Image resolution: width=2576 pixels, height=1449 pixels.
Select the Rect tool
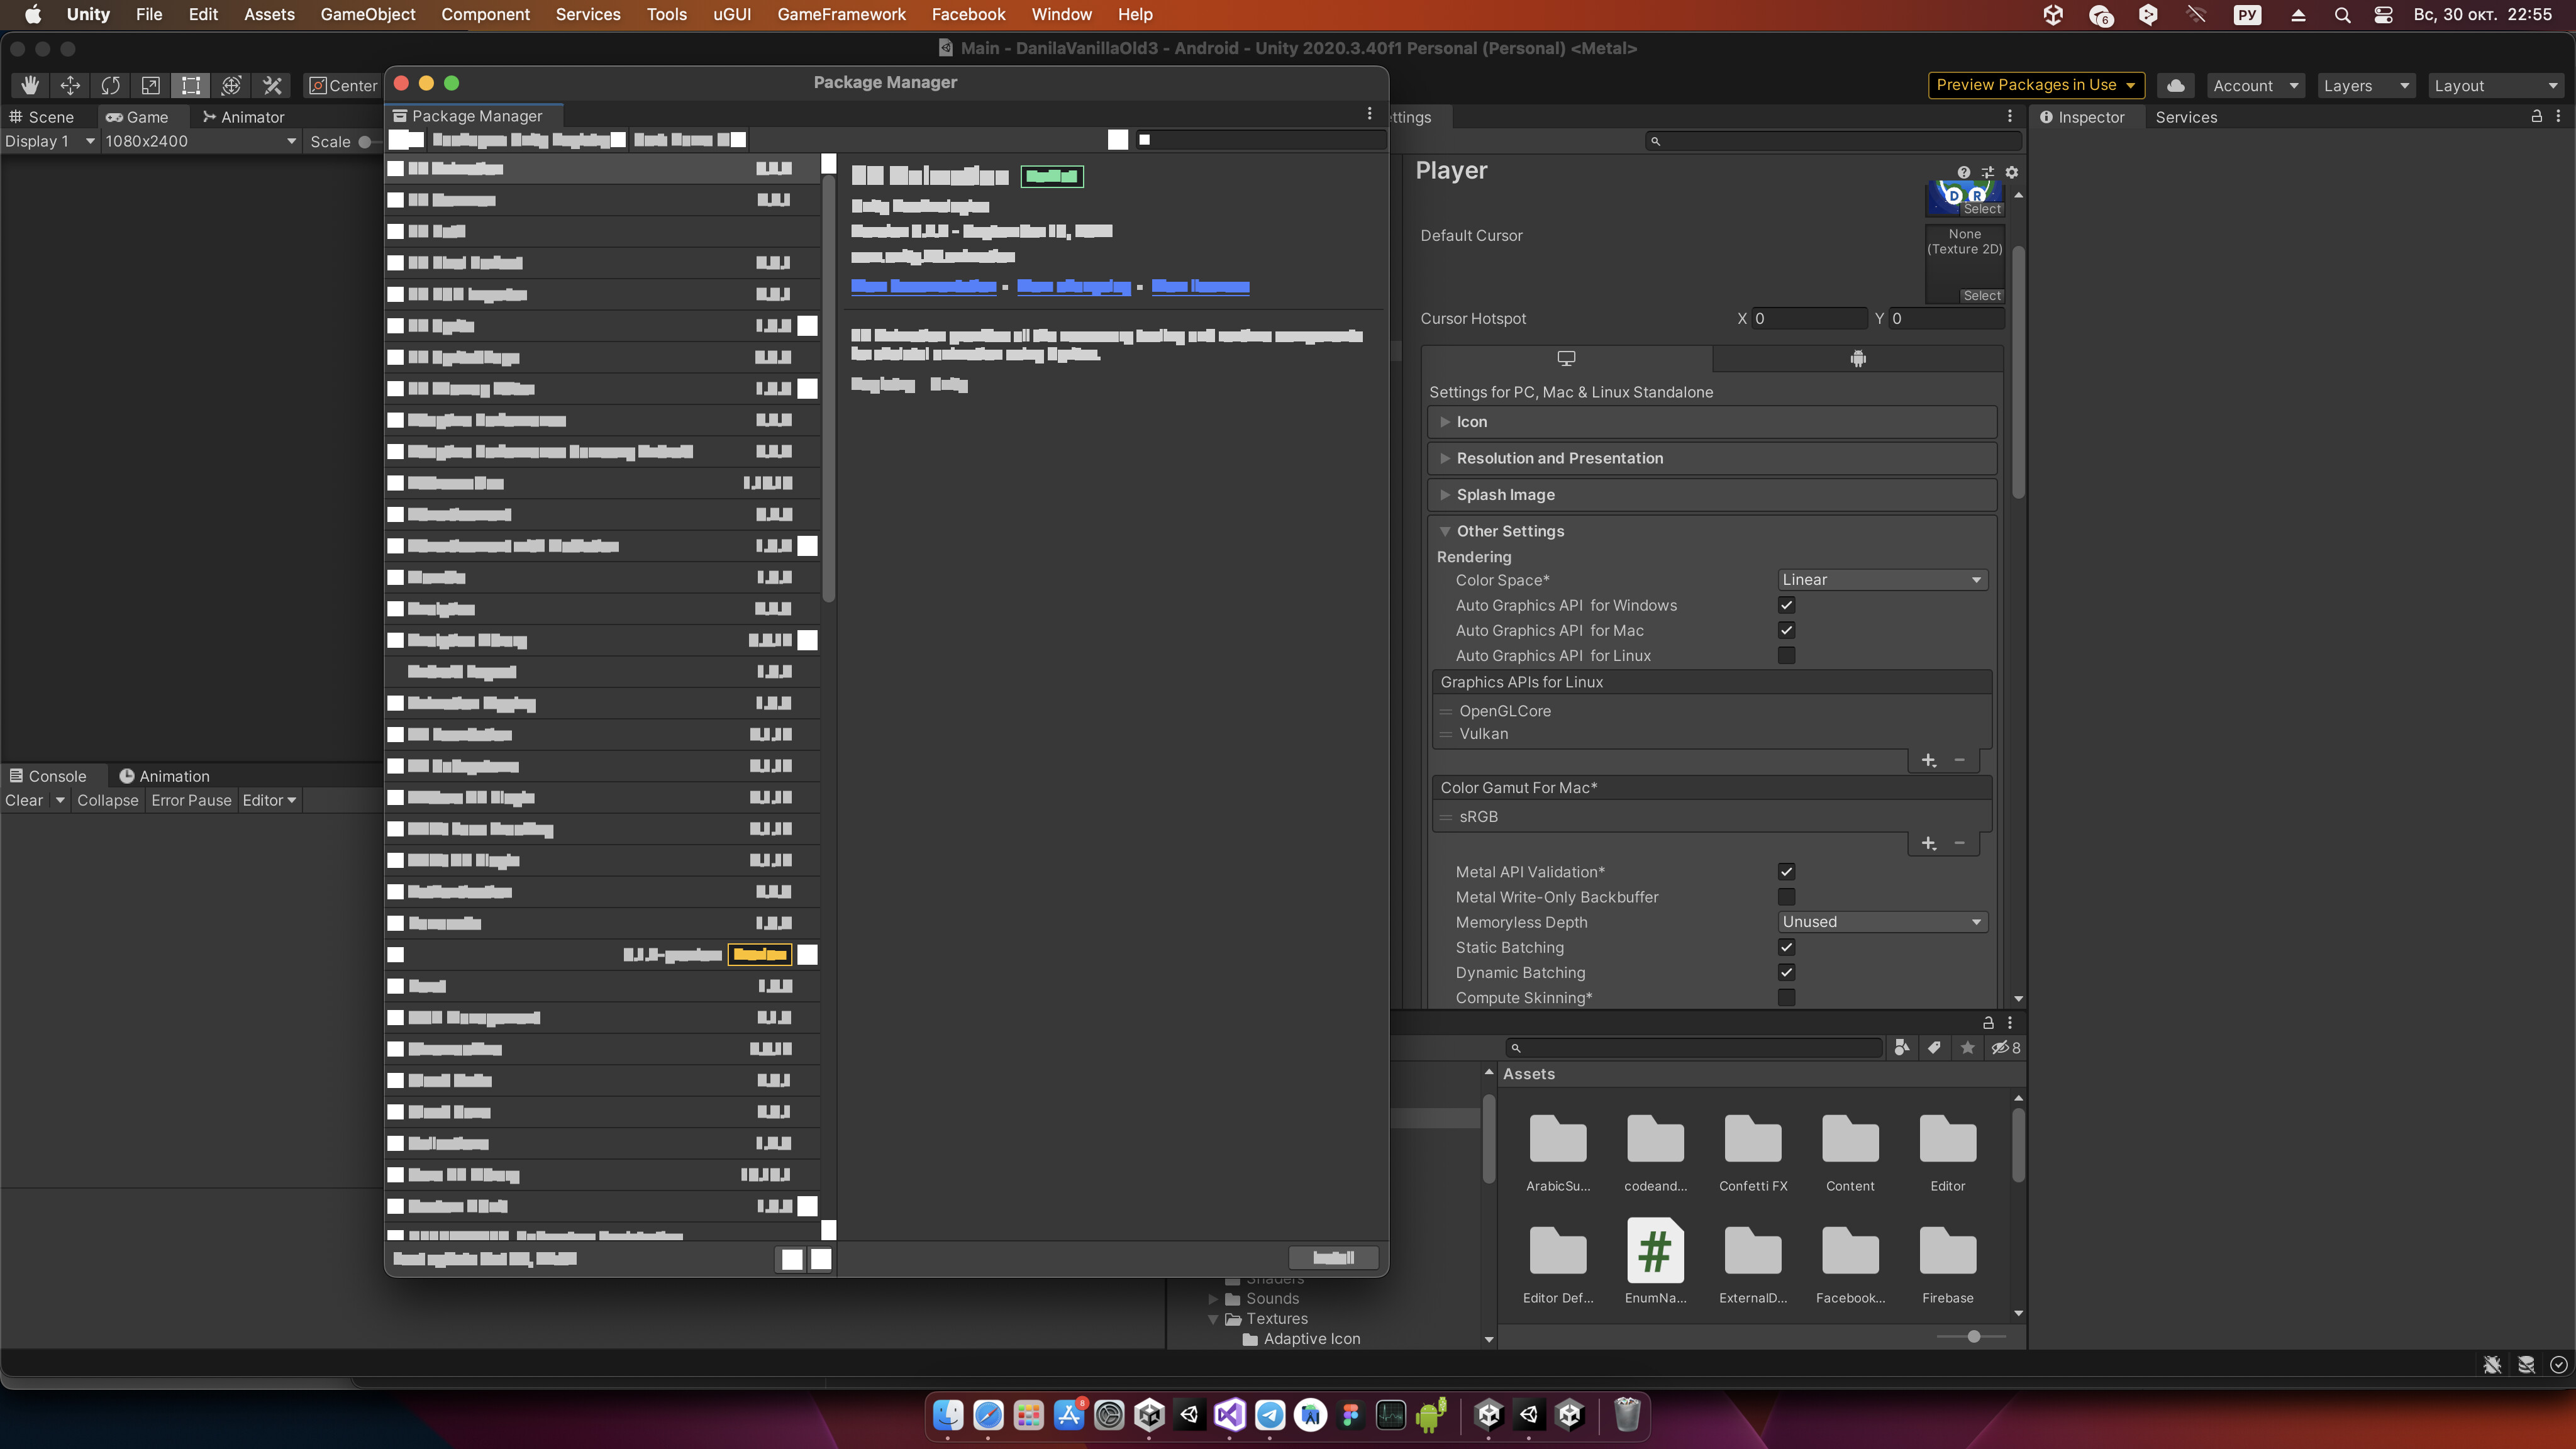(x=191, y=86)
